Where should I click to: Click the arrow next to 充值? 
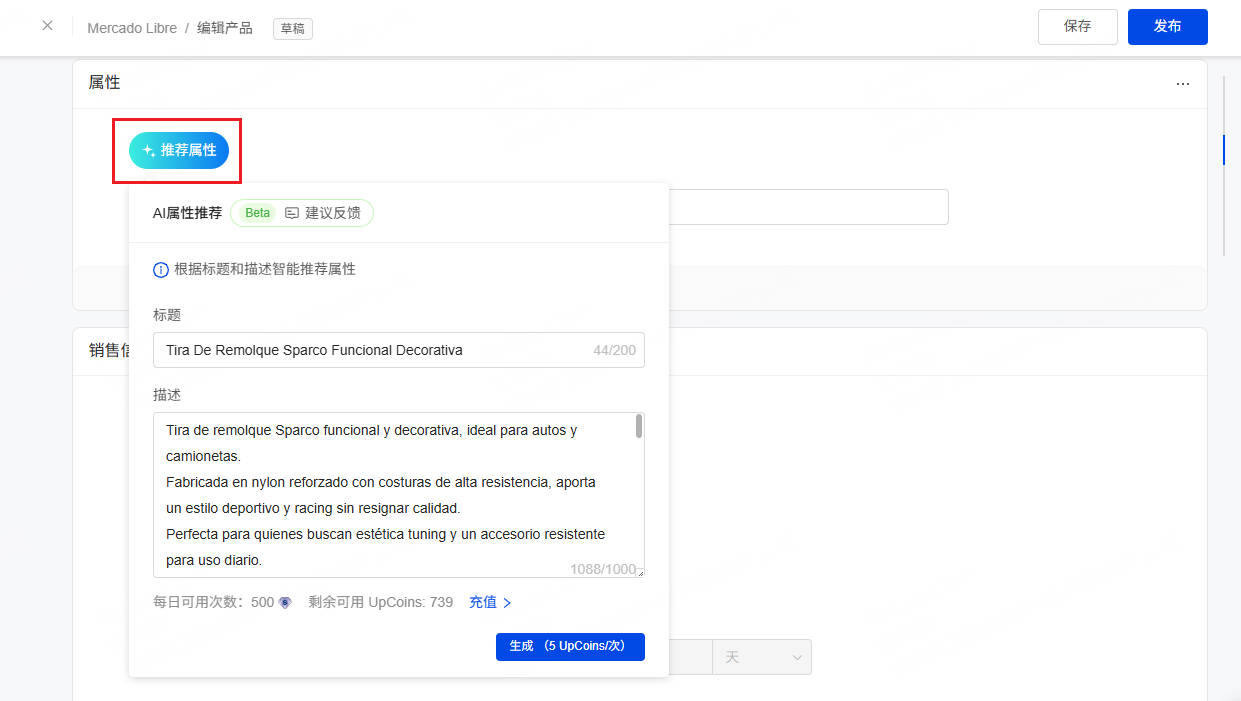pos(507,603)
